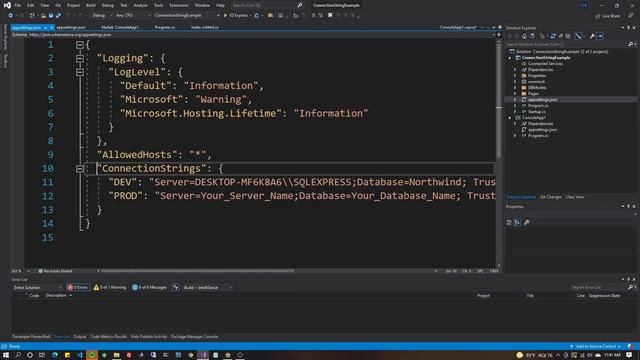Collapse the LogLevel block on line 3

pos(80,72)
